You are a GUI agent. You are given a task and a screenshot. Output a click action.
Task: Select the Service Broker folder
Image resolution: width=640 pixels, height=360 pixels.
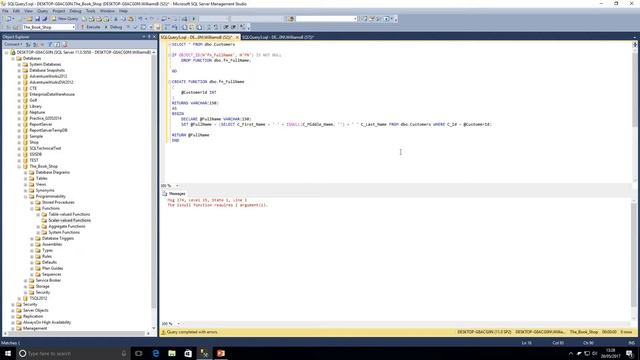pyautogui.click(x=48, y=280)
